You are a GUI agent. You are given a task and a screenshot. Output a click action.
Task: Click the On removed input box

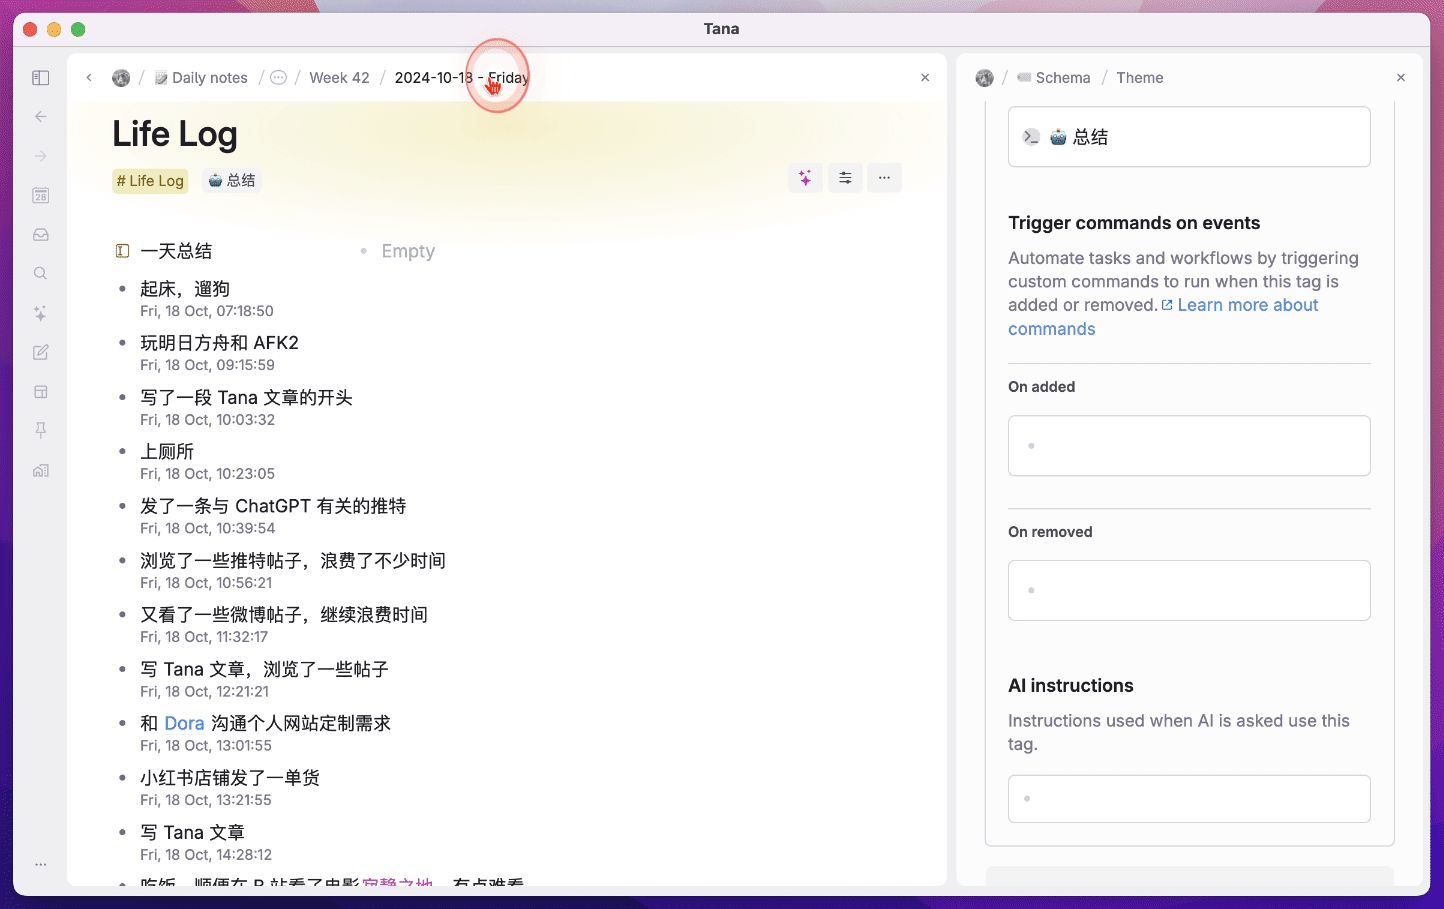pyautogui.click(x=1189, y=591)
